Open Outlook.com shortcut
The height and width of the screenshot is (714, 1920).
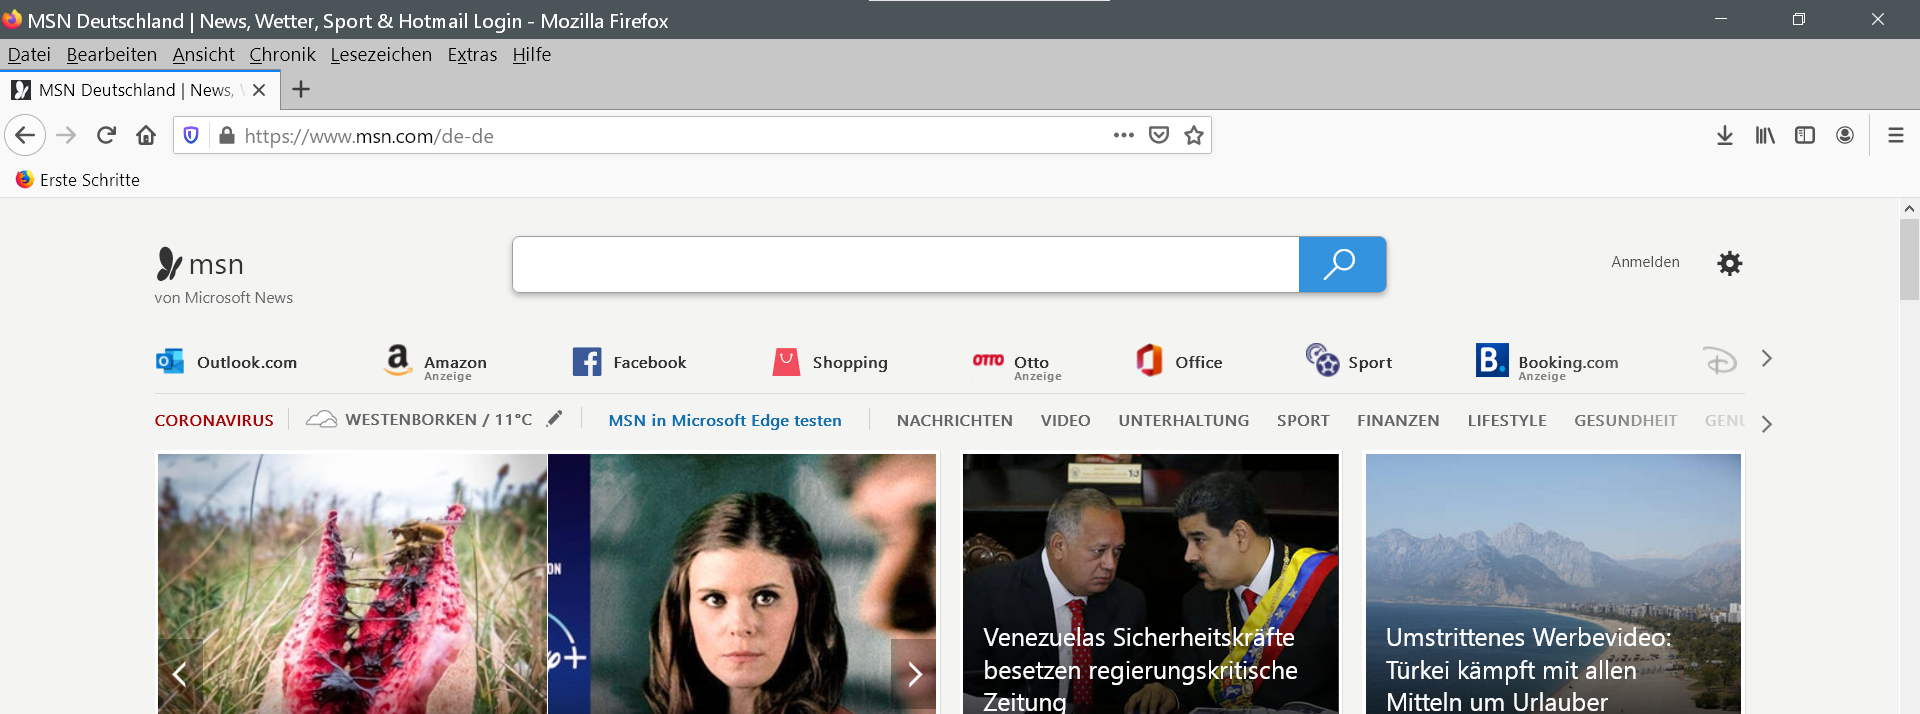[226, 362]
